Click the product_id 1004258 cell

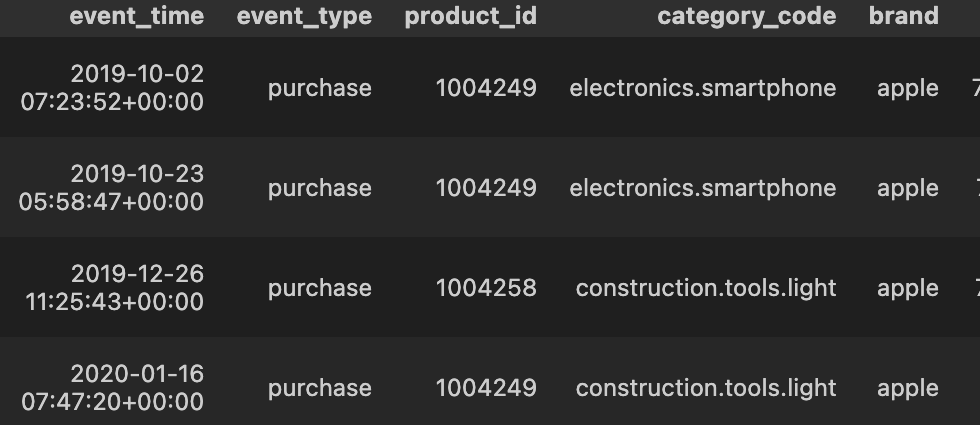pos(486,288)
